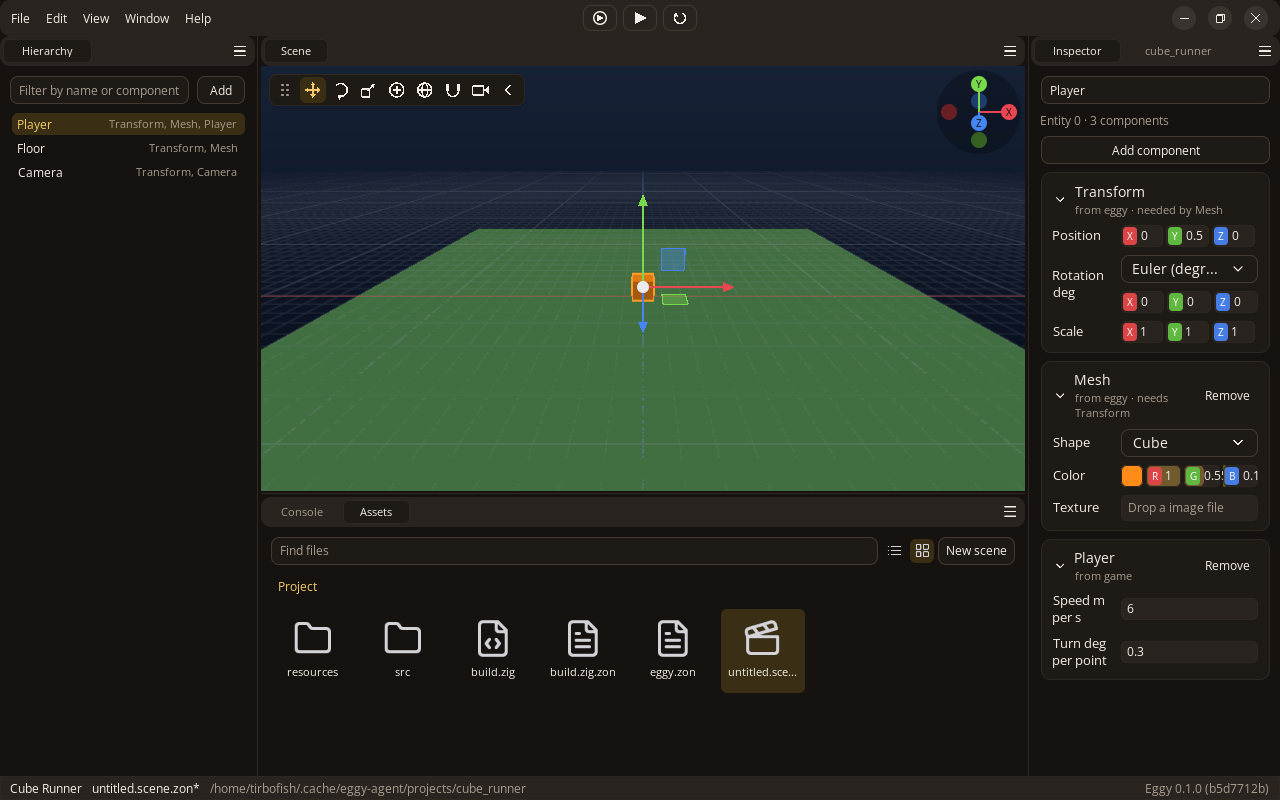Open the Inspector panel hamburger menu
This screenshot has width=1280, height=800.
point(1265,51)
